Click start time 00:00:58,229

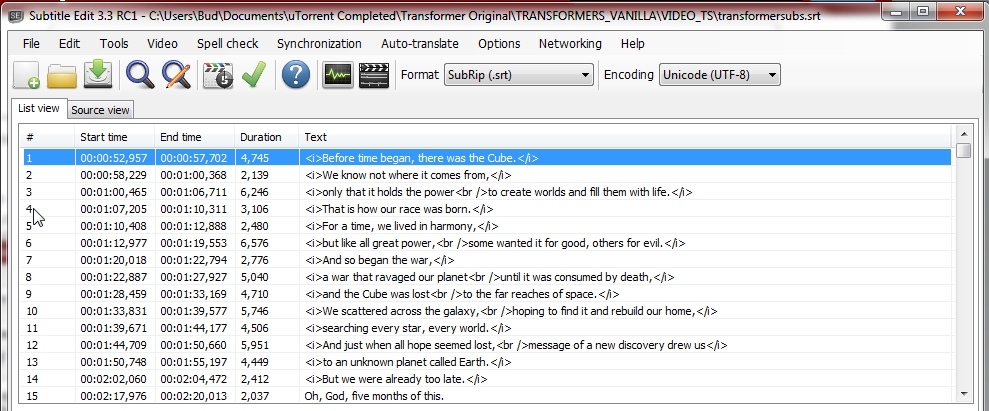click(x=114, y=175)
